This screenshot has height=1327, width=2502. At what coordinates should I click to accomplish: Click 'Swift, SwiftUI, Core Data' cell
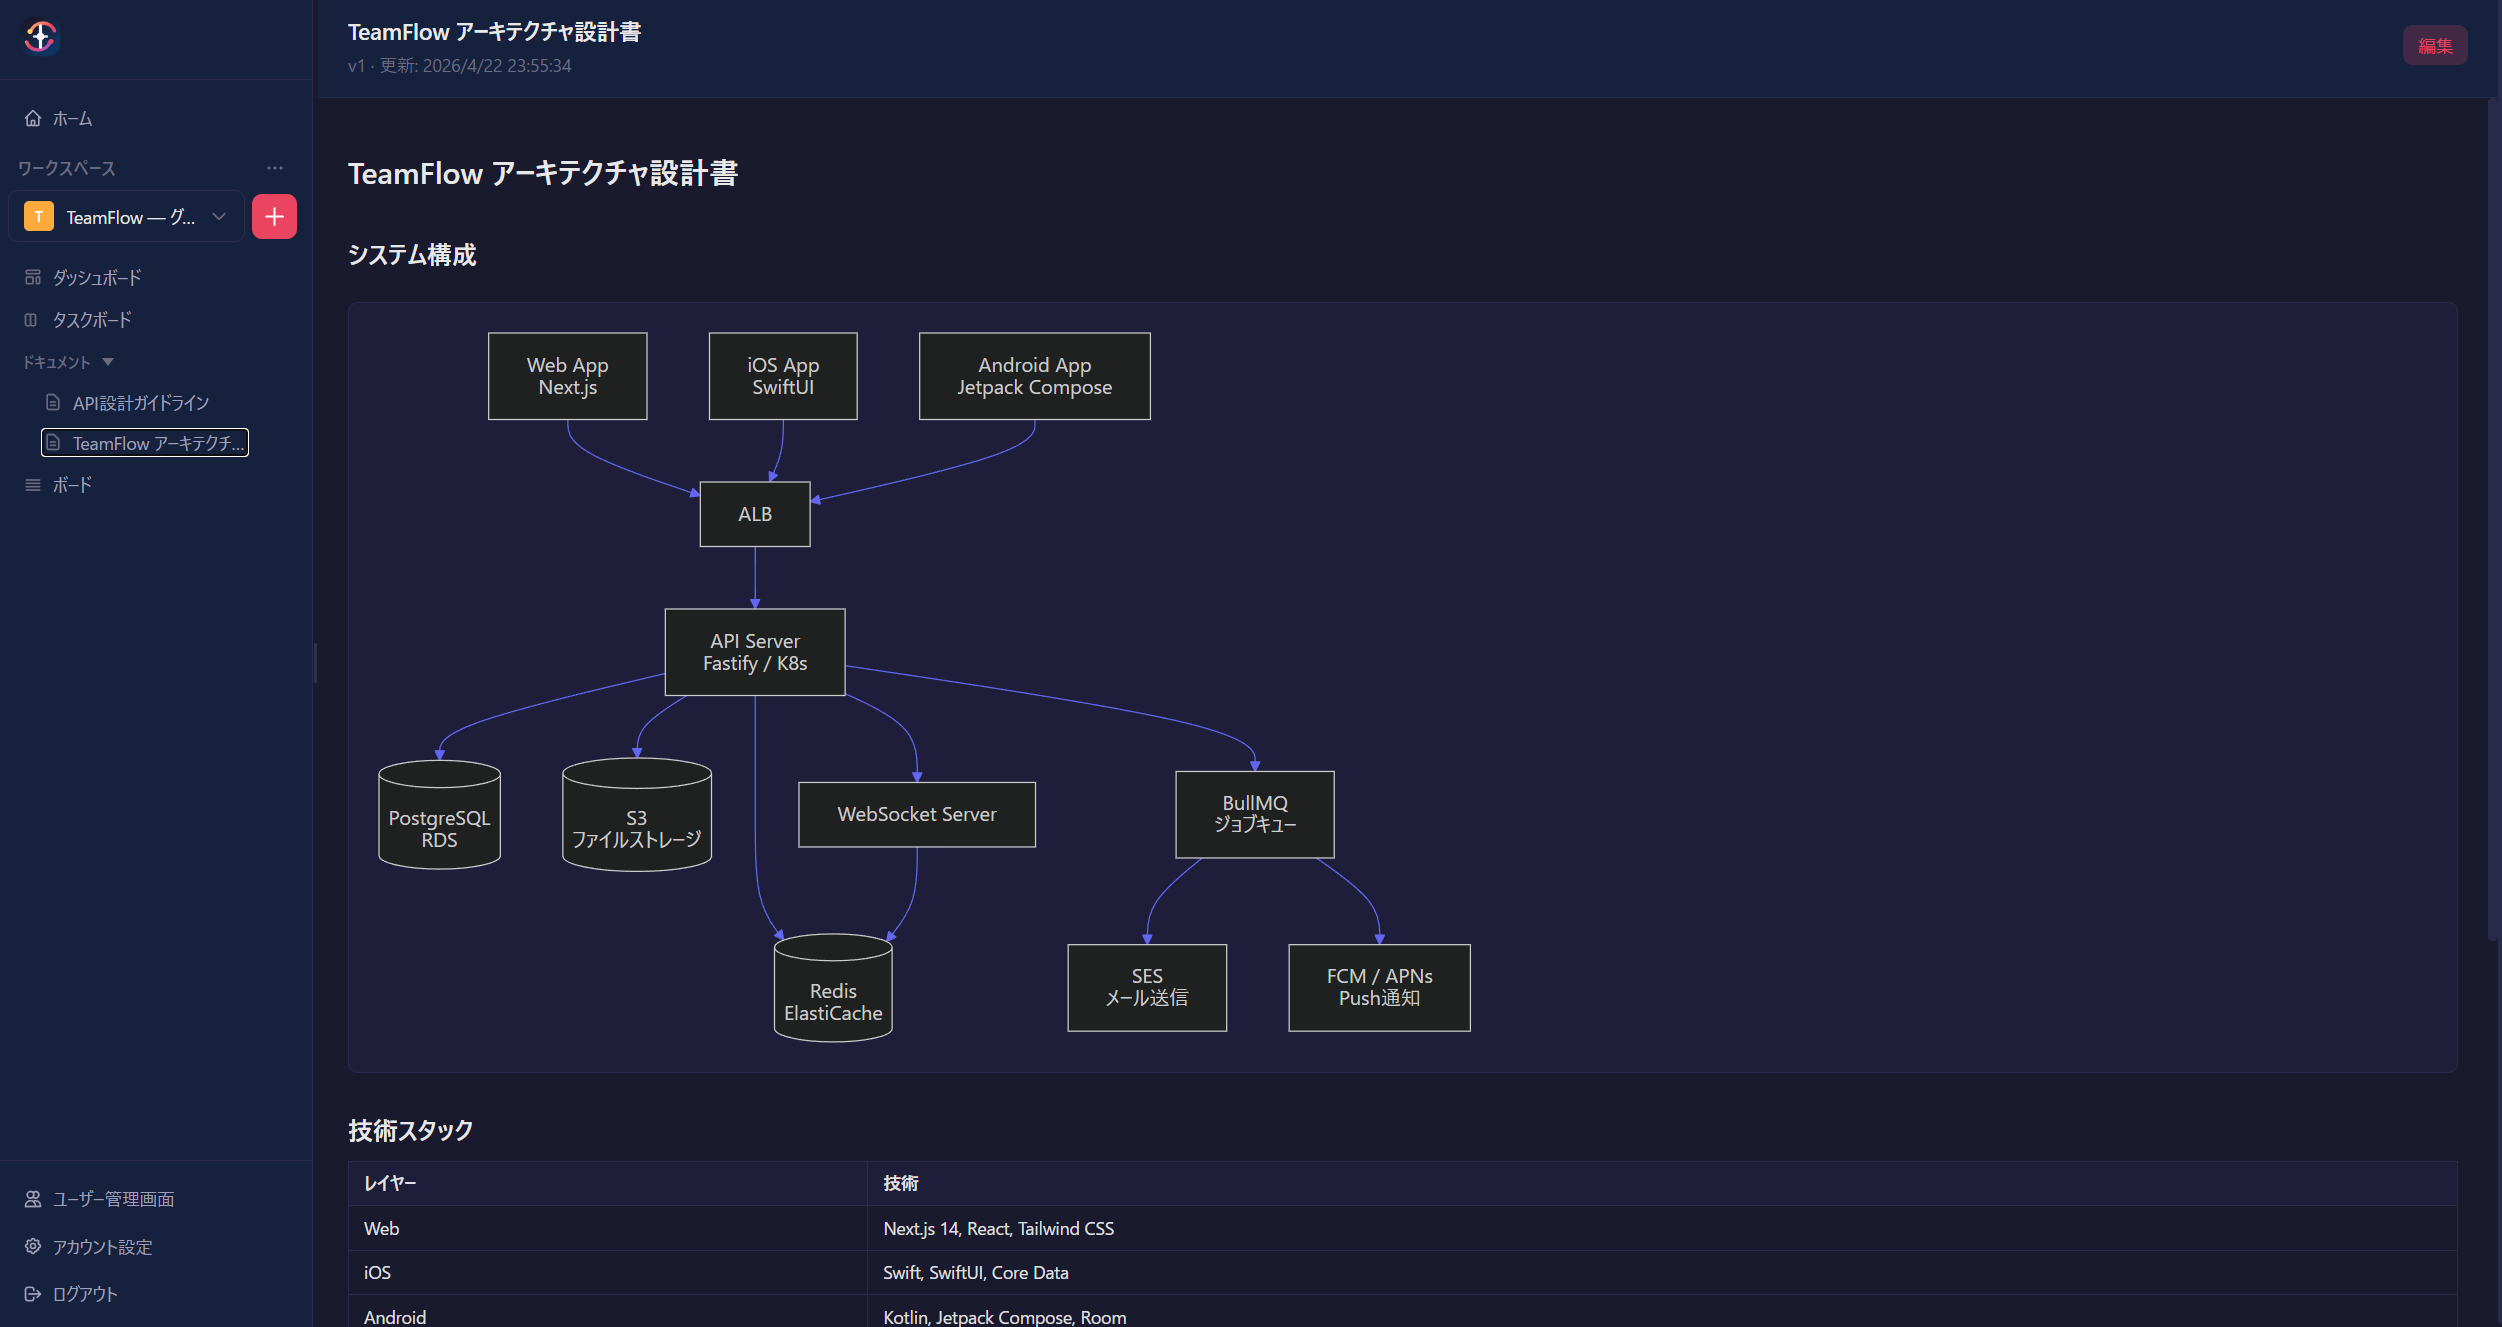[x=1662, y=1272]
